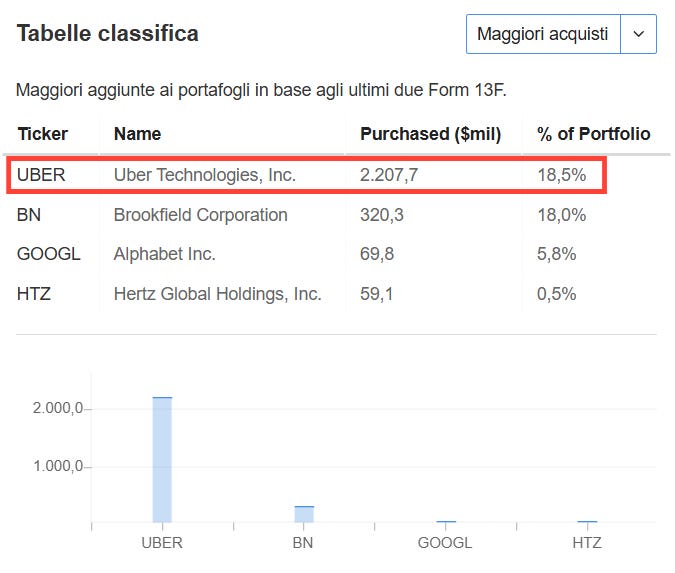Open the Maggiori acquisti dropdown arrow
The height and width of the screenshot is (573, 675).
coord(638,34)
